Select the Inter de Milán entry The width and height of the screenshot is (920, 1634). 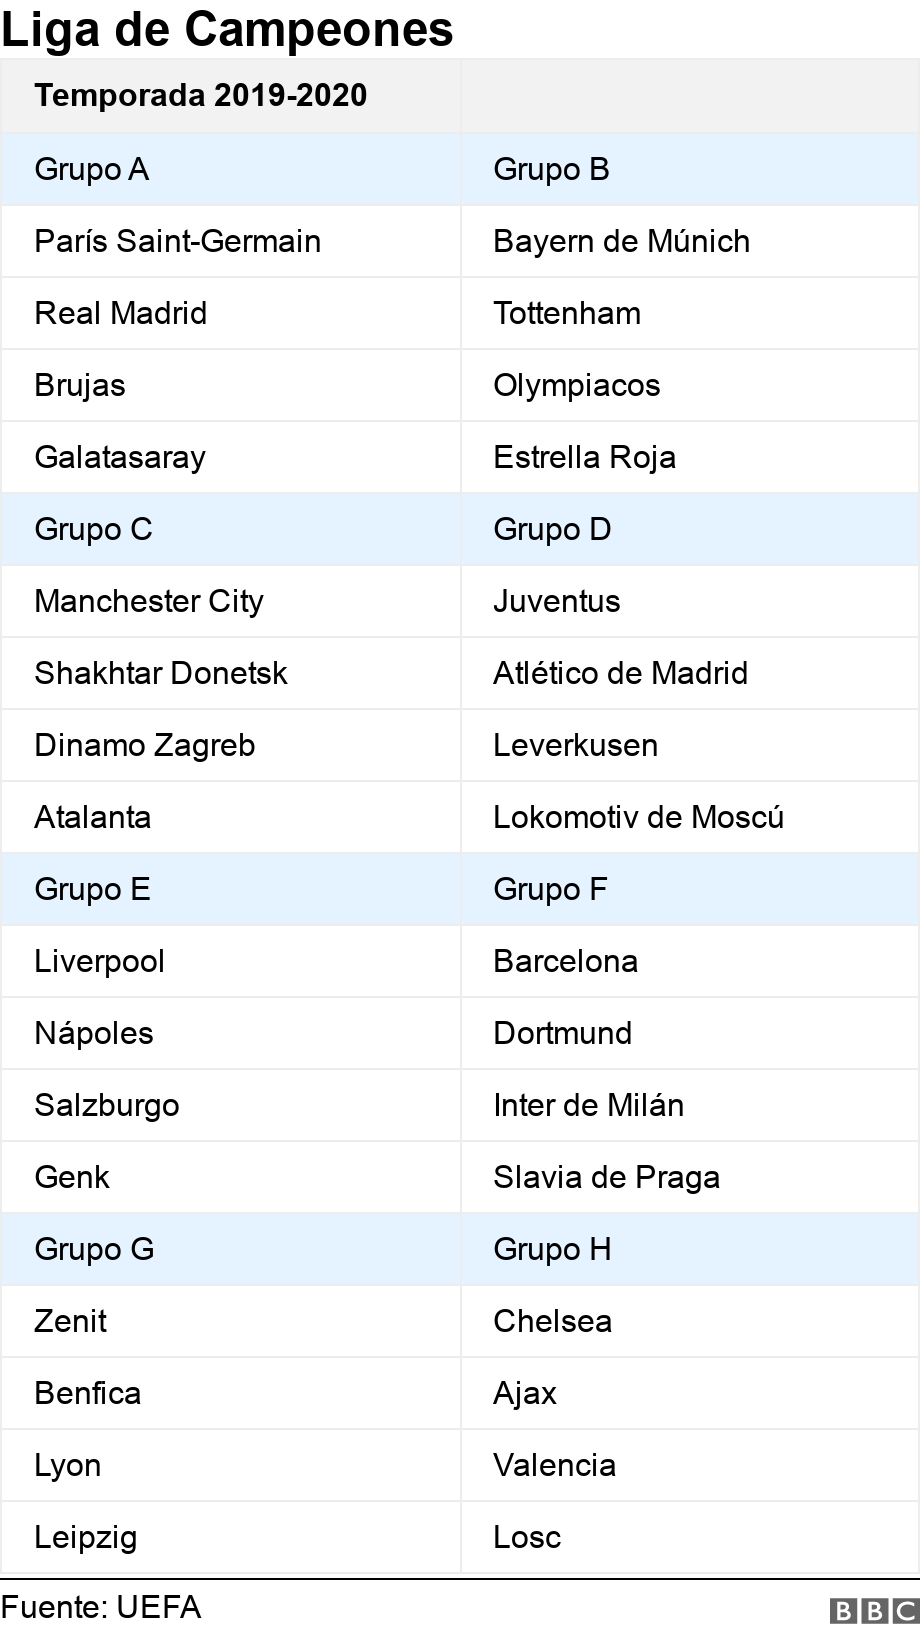tap(588, 1105)
